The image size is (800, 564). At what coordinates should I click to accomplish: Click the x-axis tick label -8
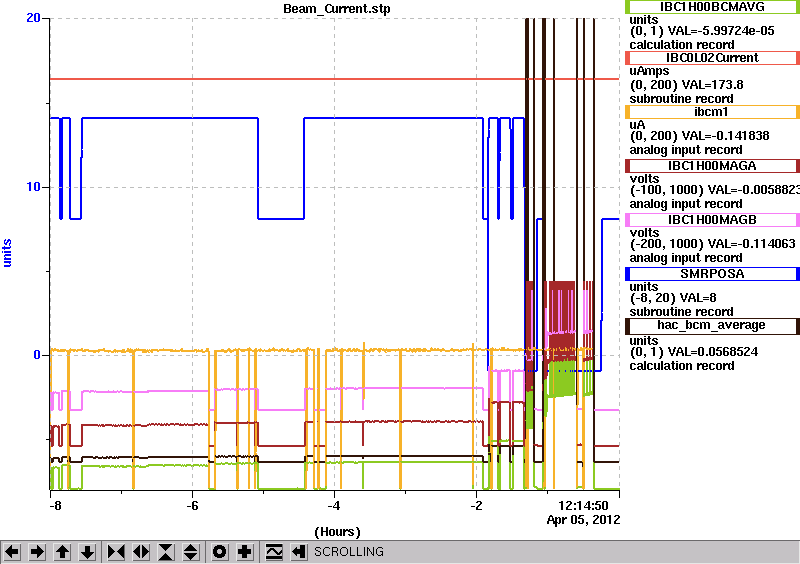point(55,506)
